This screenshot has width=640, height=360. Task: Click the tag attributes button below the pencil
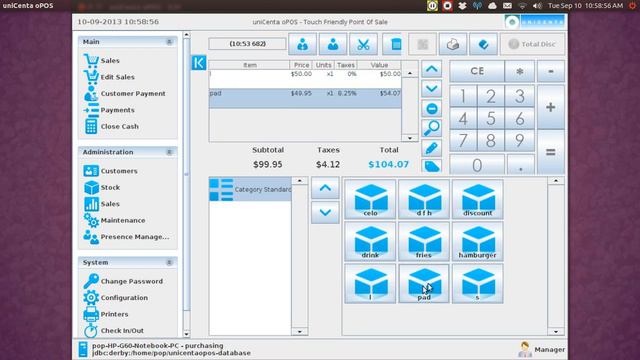click(x=431, y=166)
